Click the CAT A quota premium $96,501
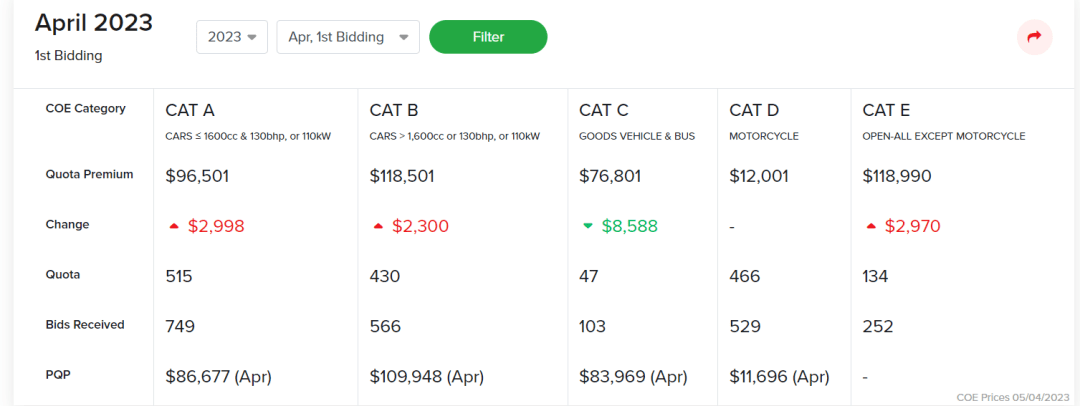 click(197, 176)
